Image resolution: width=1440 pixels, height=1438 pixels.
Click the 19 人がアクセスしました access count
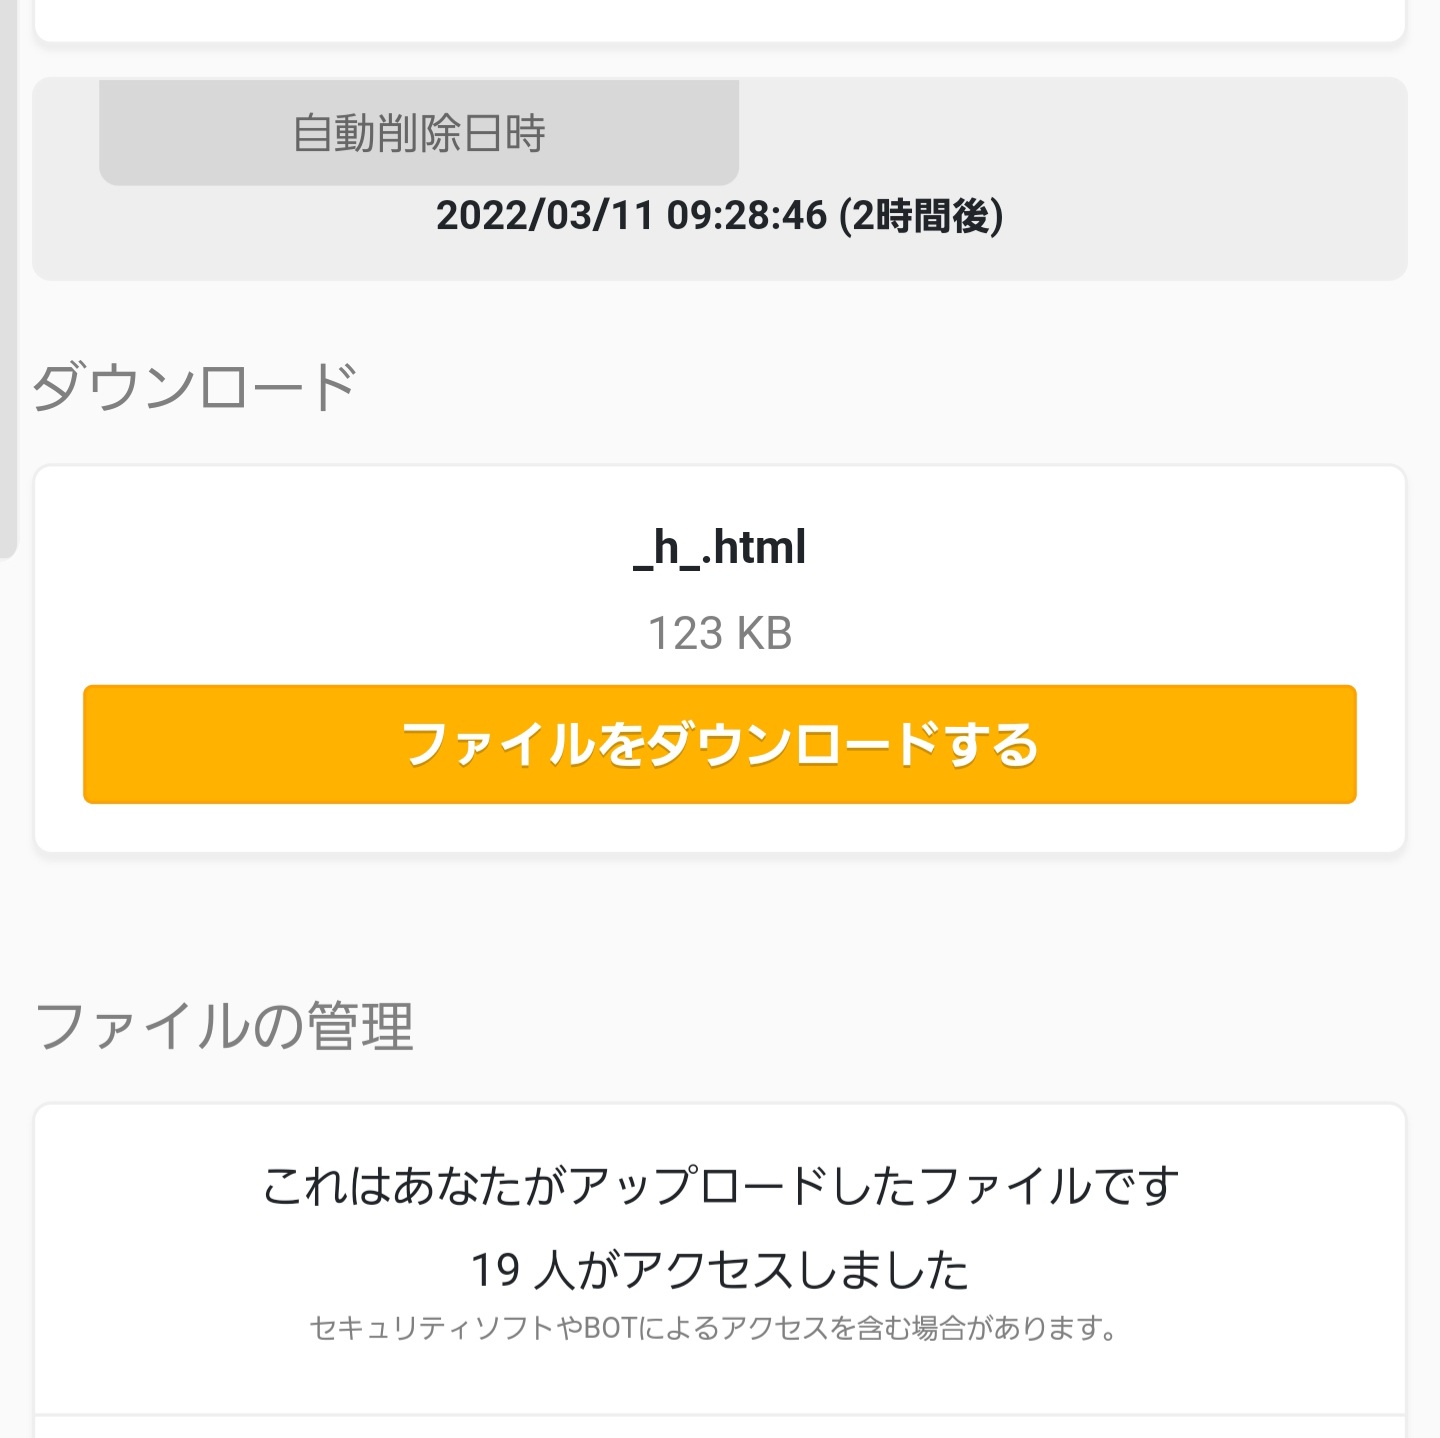(720, 1270)
